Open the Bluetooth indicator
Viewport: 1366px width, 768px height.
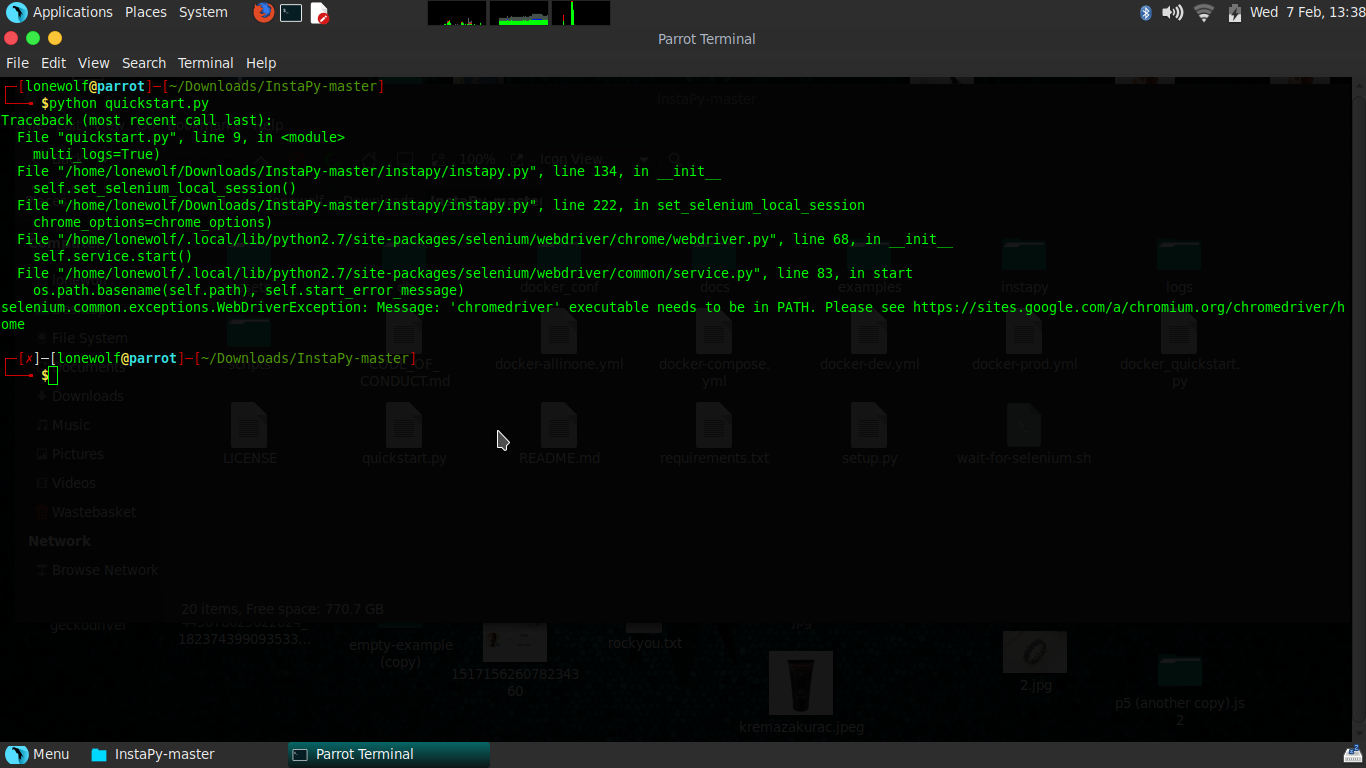pyautogui.click(x=1146, y=12)
